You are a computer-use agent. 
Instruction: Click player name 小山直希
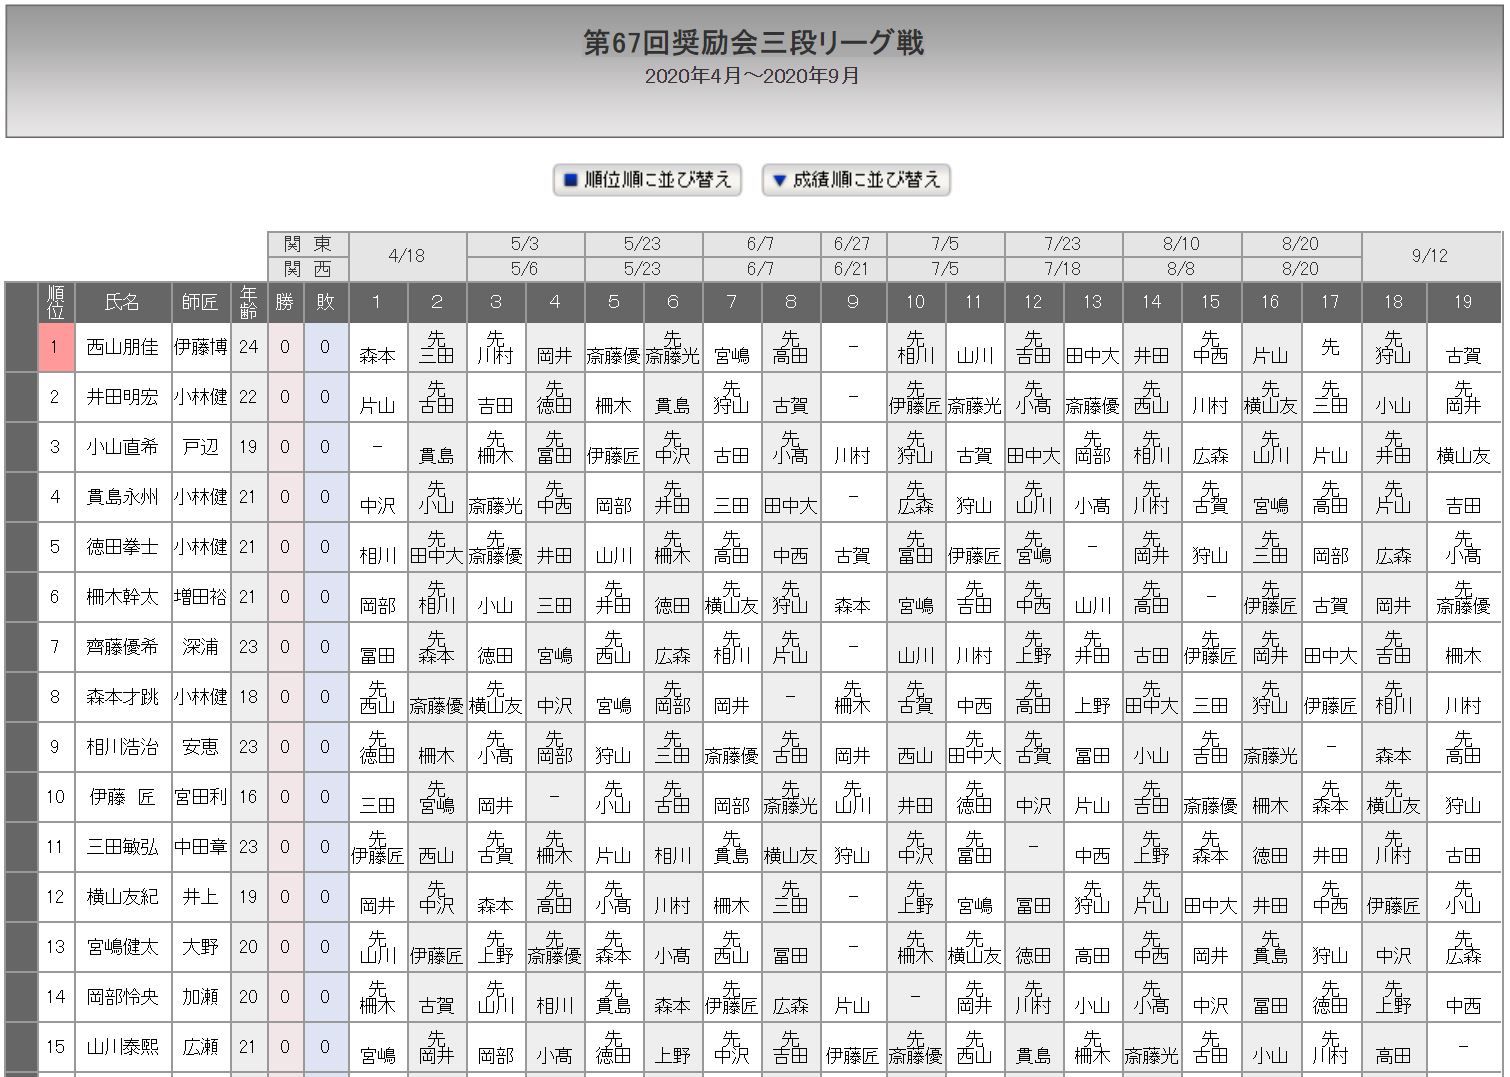tap(122, 447)
